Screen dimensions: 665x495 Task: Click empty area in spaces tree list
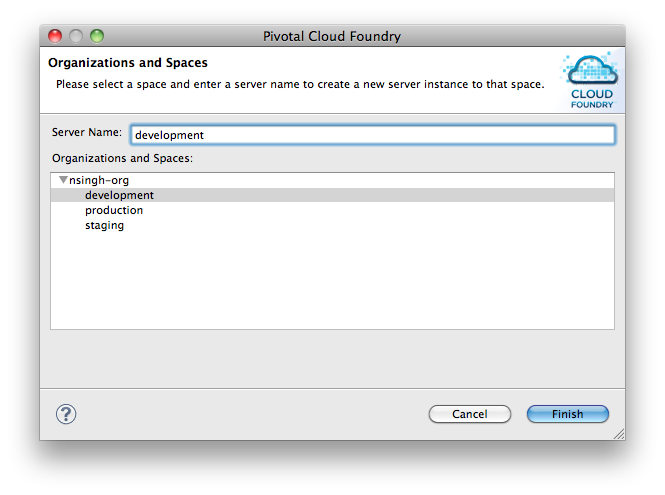click(x=332, y=280)
